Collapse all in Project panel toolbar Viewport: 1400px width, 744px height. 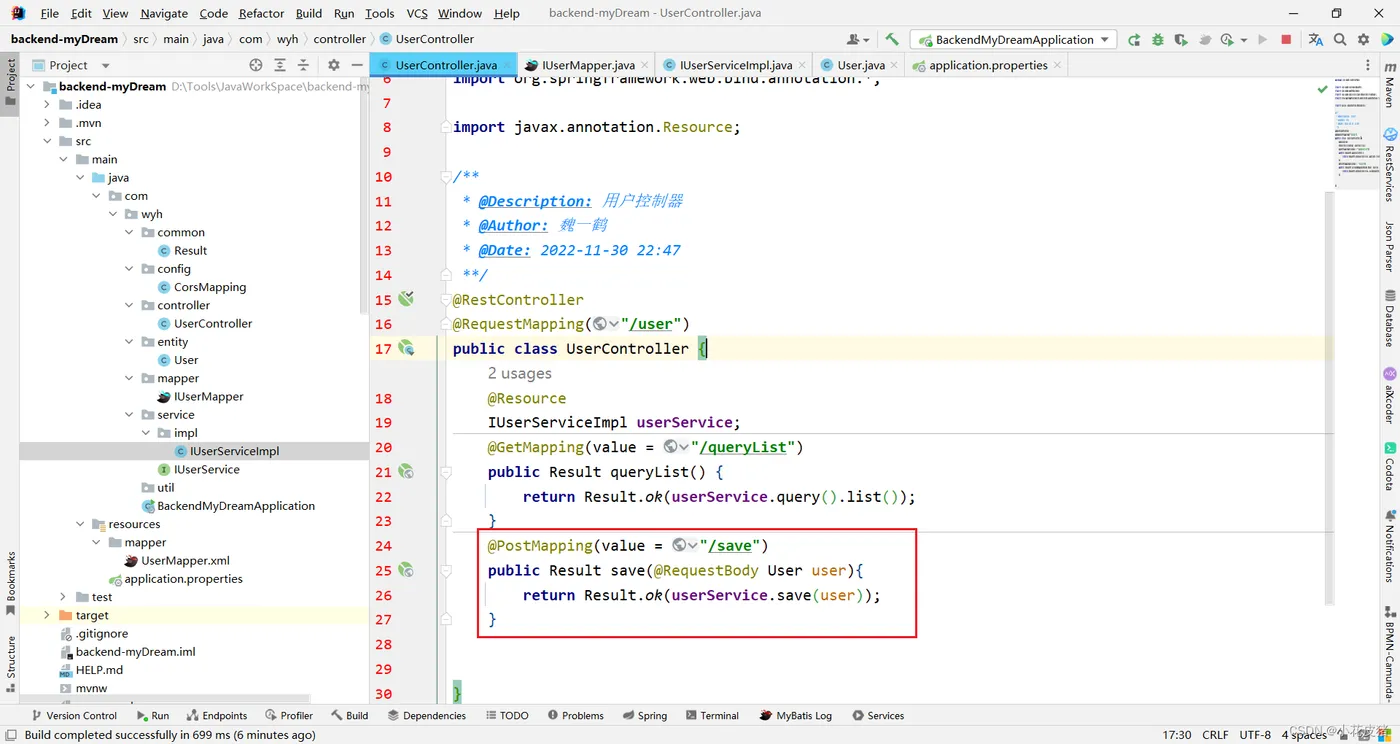tap(304, 65)
